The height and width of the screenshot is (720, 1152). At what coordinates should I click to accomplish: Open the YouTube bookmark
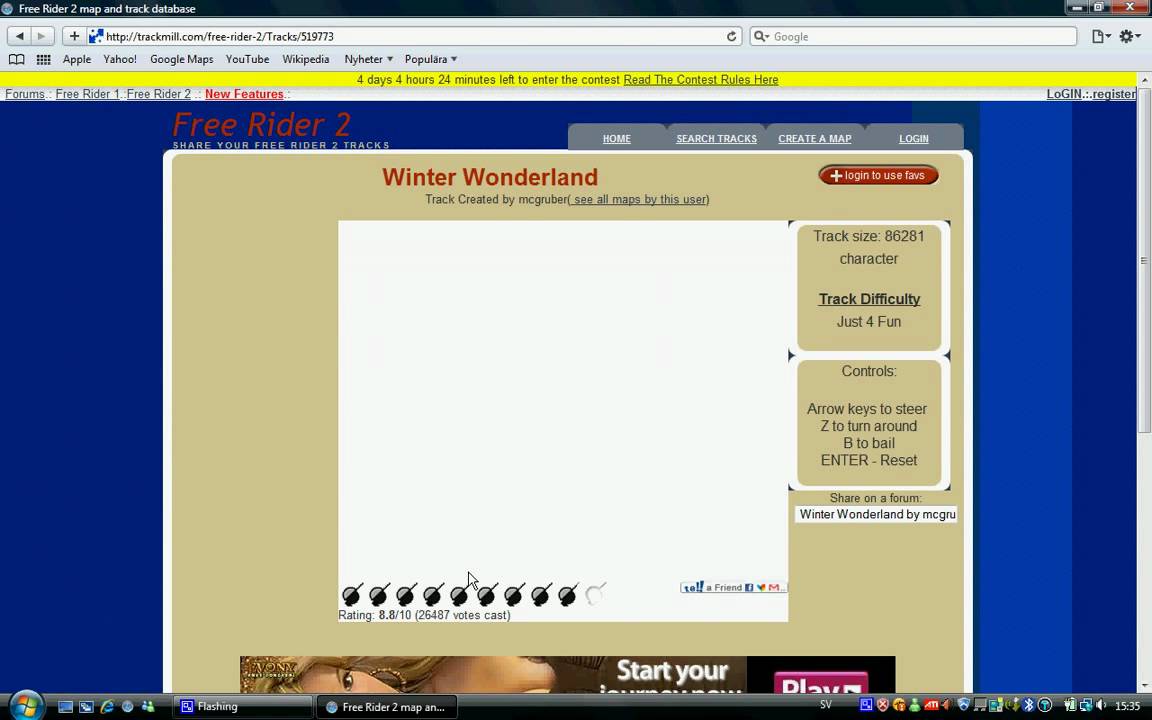point(248,60)
